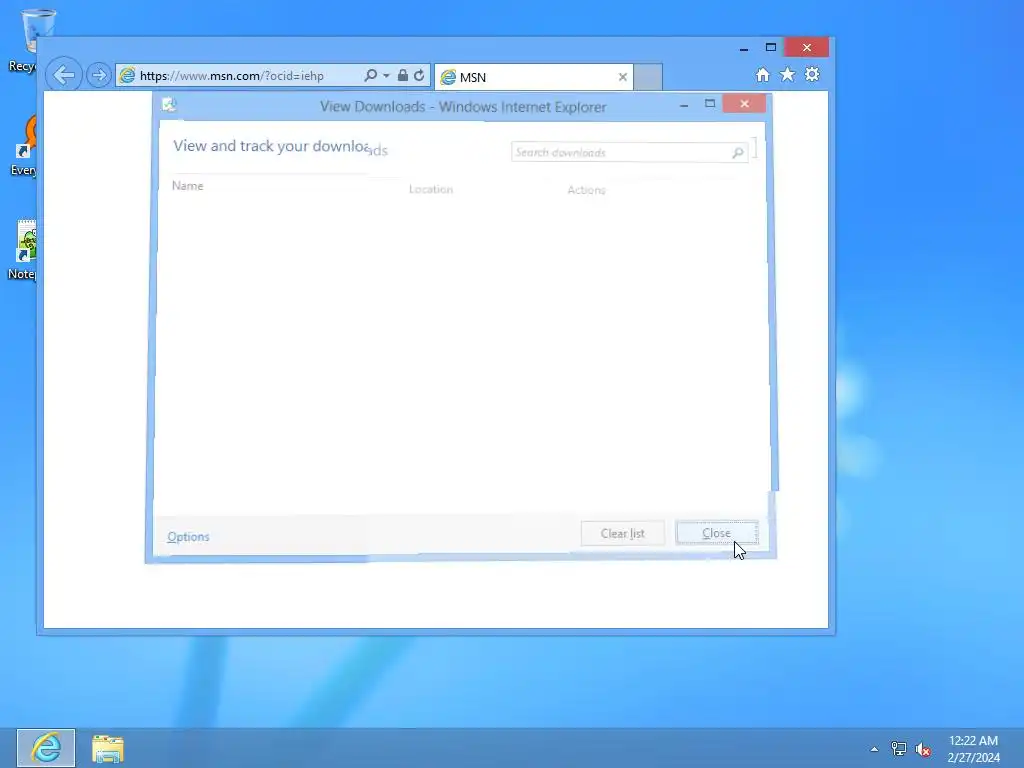Close View Downloads with the red X
The image size is (1024, 768).
pyautogui.click(x=744, y=104)
